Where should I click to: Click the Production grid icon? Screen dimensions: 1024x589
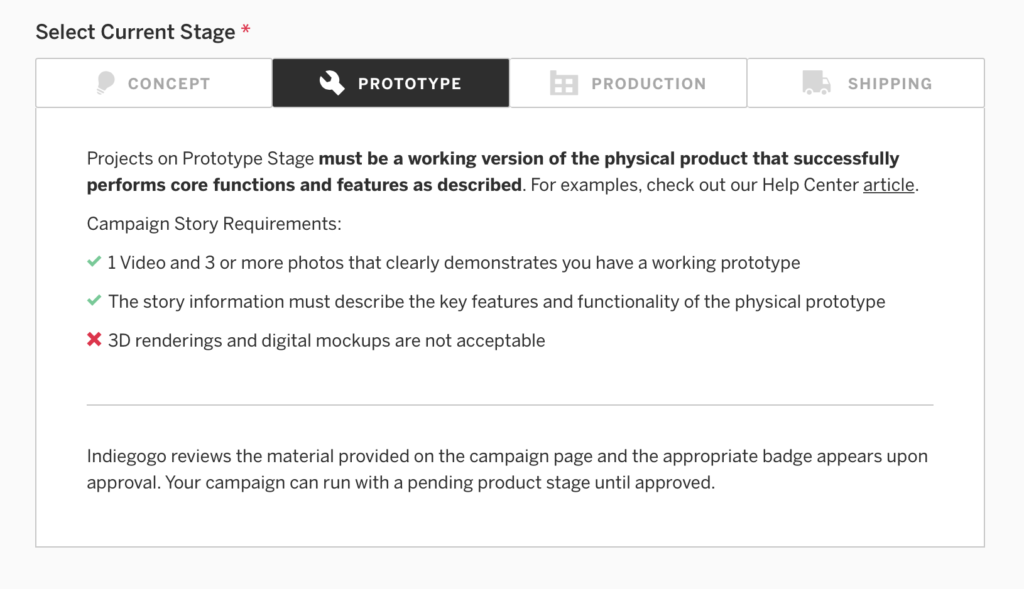(564, 84)
